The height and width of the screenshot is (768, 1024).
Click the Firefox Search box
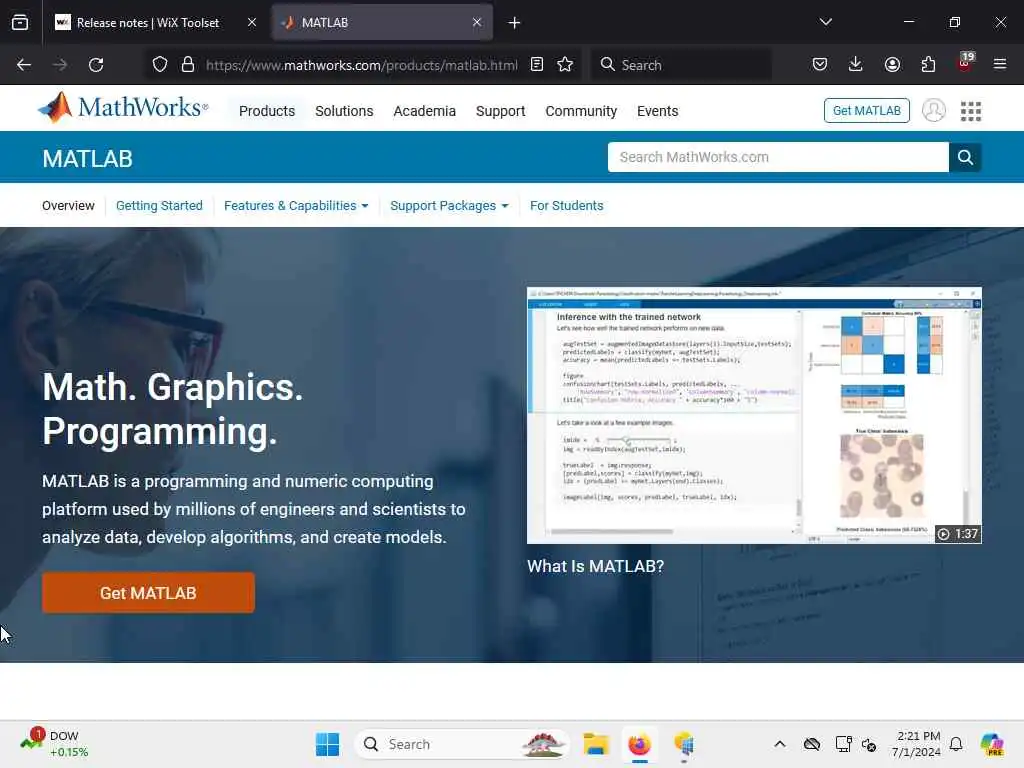click(682, 65)
